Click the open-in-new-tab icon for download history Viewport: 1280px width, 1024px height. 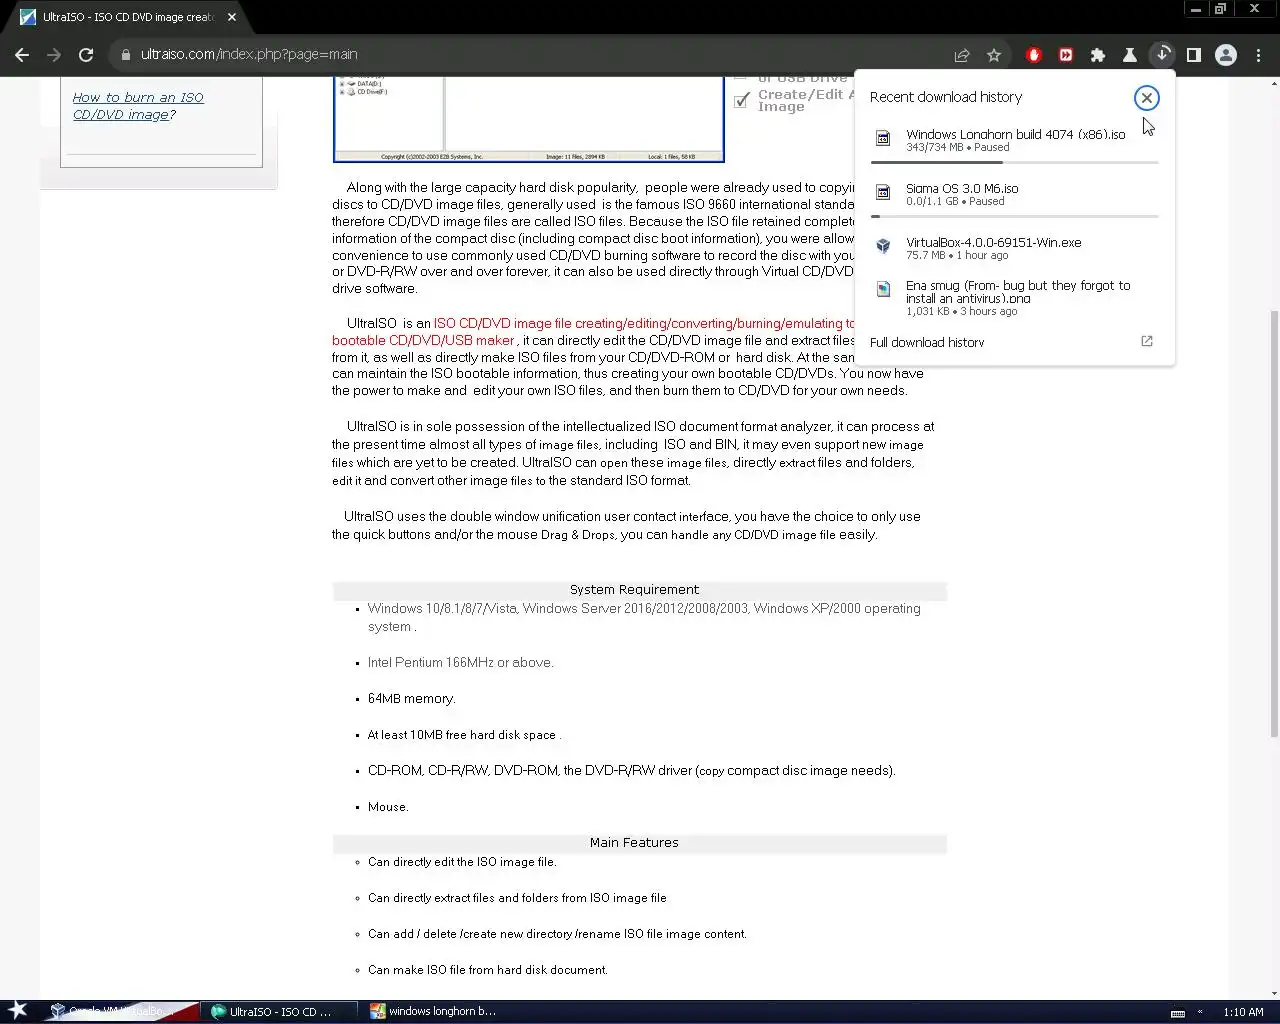tap(1147, 341)
